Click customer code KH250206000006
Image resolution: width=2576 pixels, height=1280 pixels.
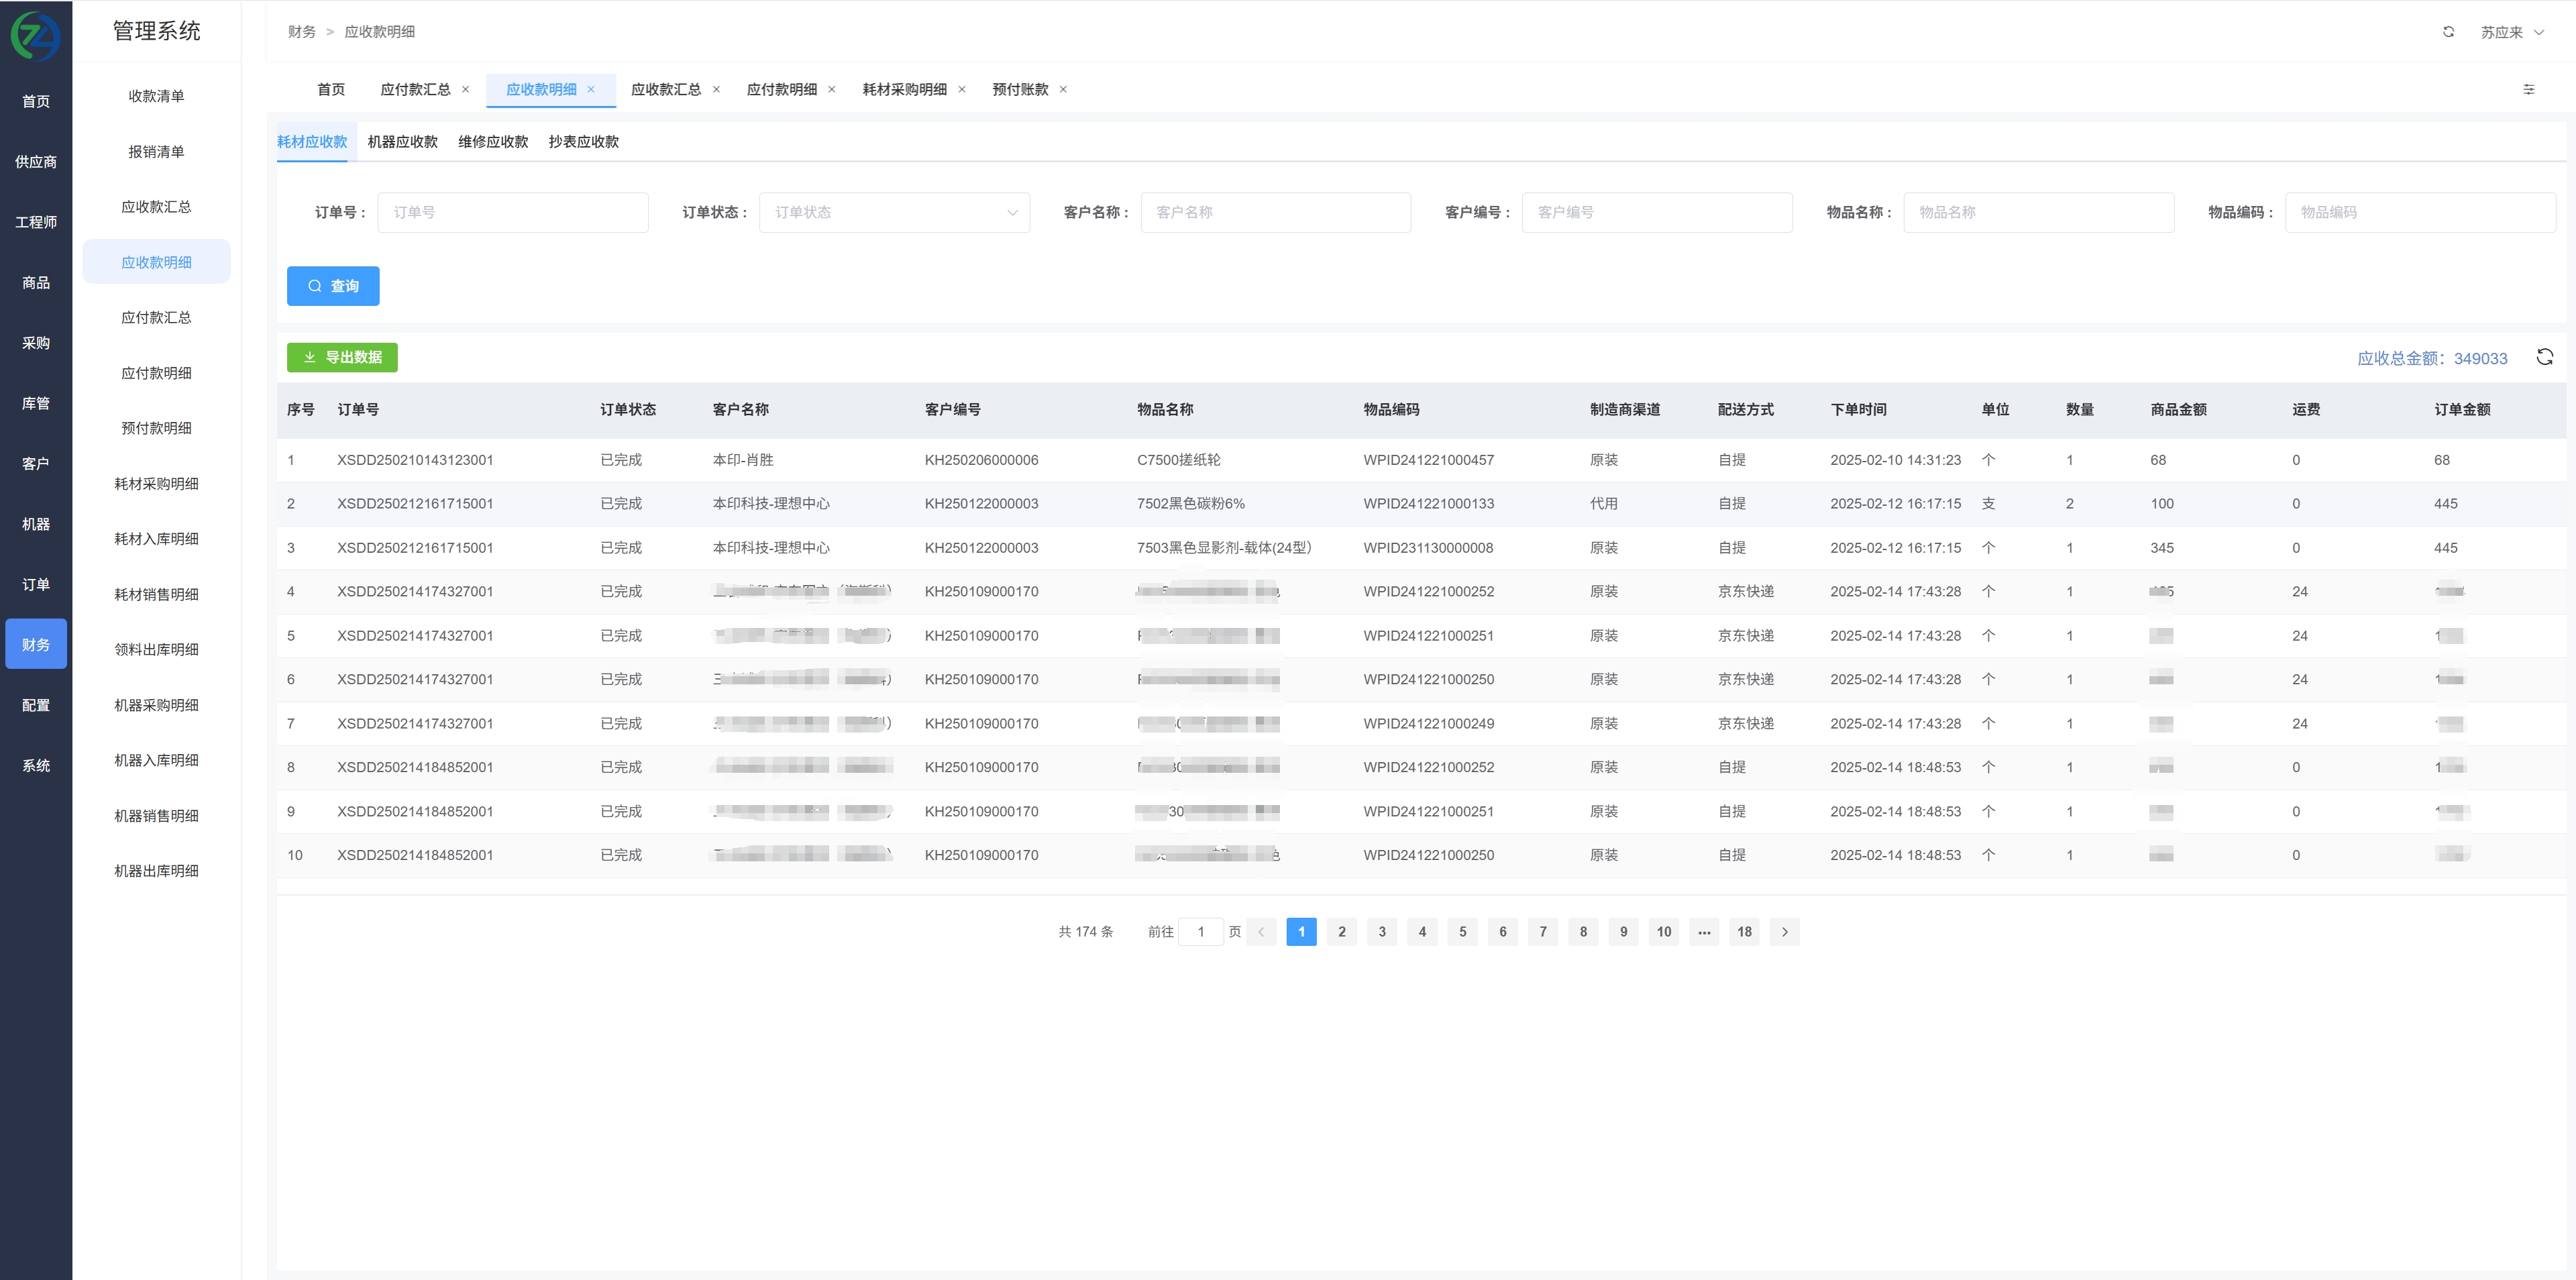tap(981, 460)
